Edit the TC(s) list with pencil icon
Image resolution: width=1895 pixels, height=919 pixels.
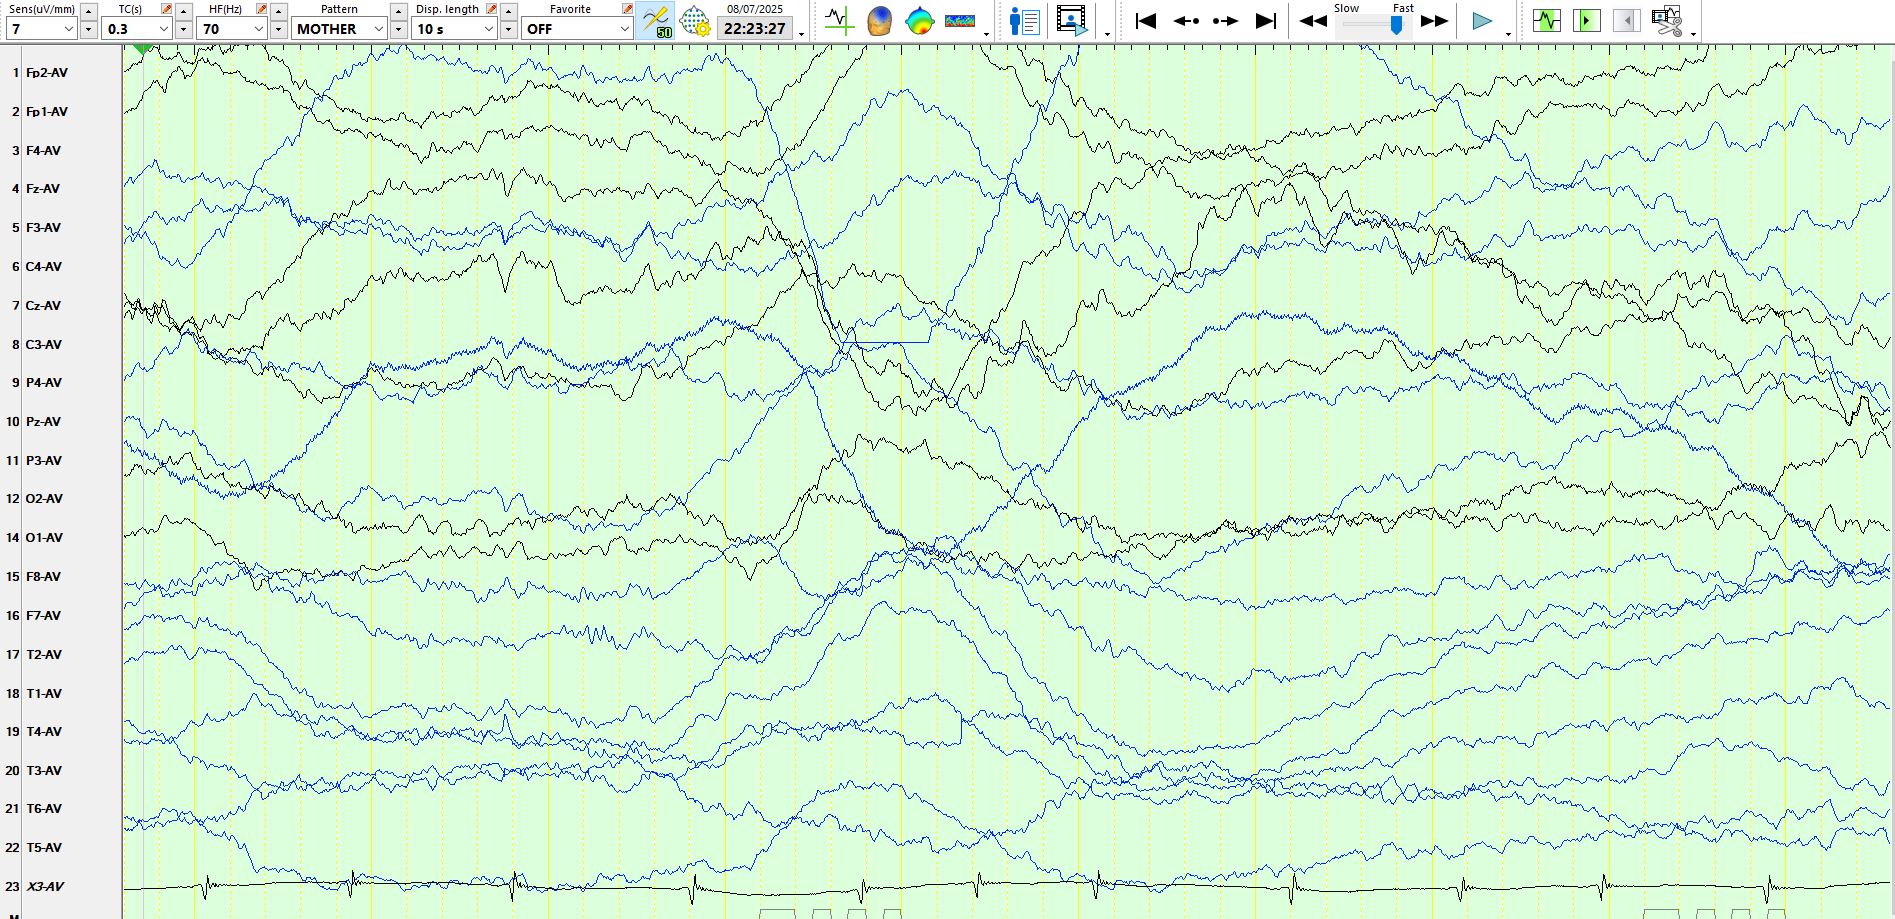click(167, 9)
